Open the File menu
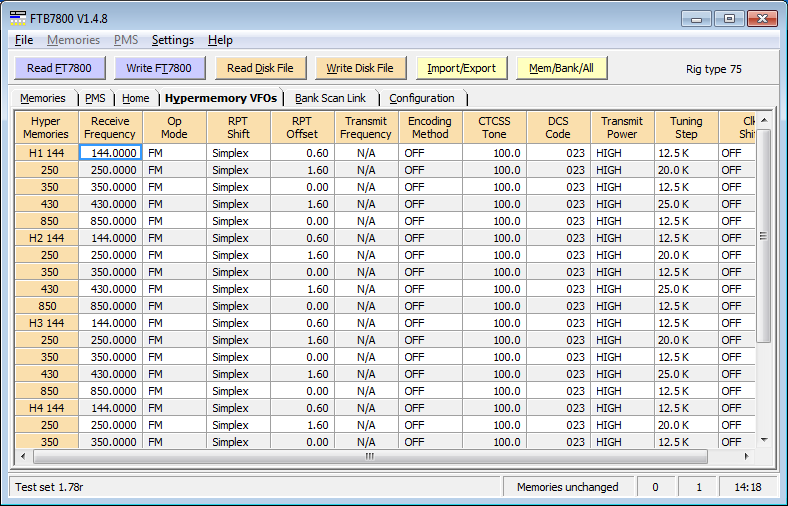Image resolution: width=788 pixels, height=506 pixels. tap(24, 40)
